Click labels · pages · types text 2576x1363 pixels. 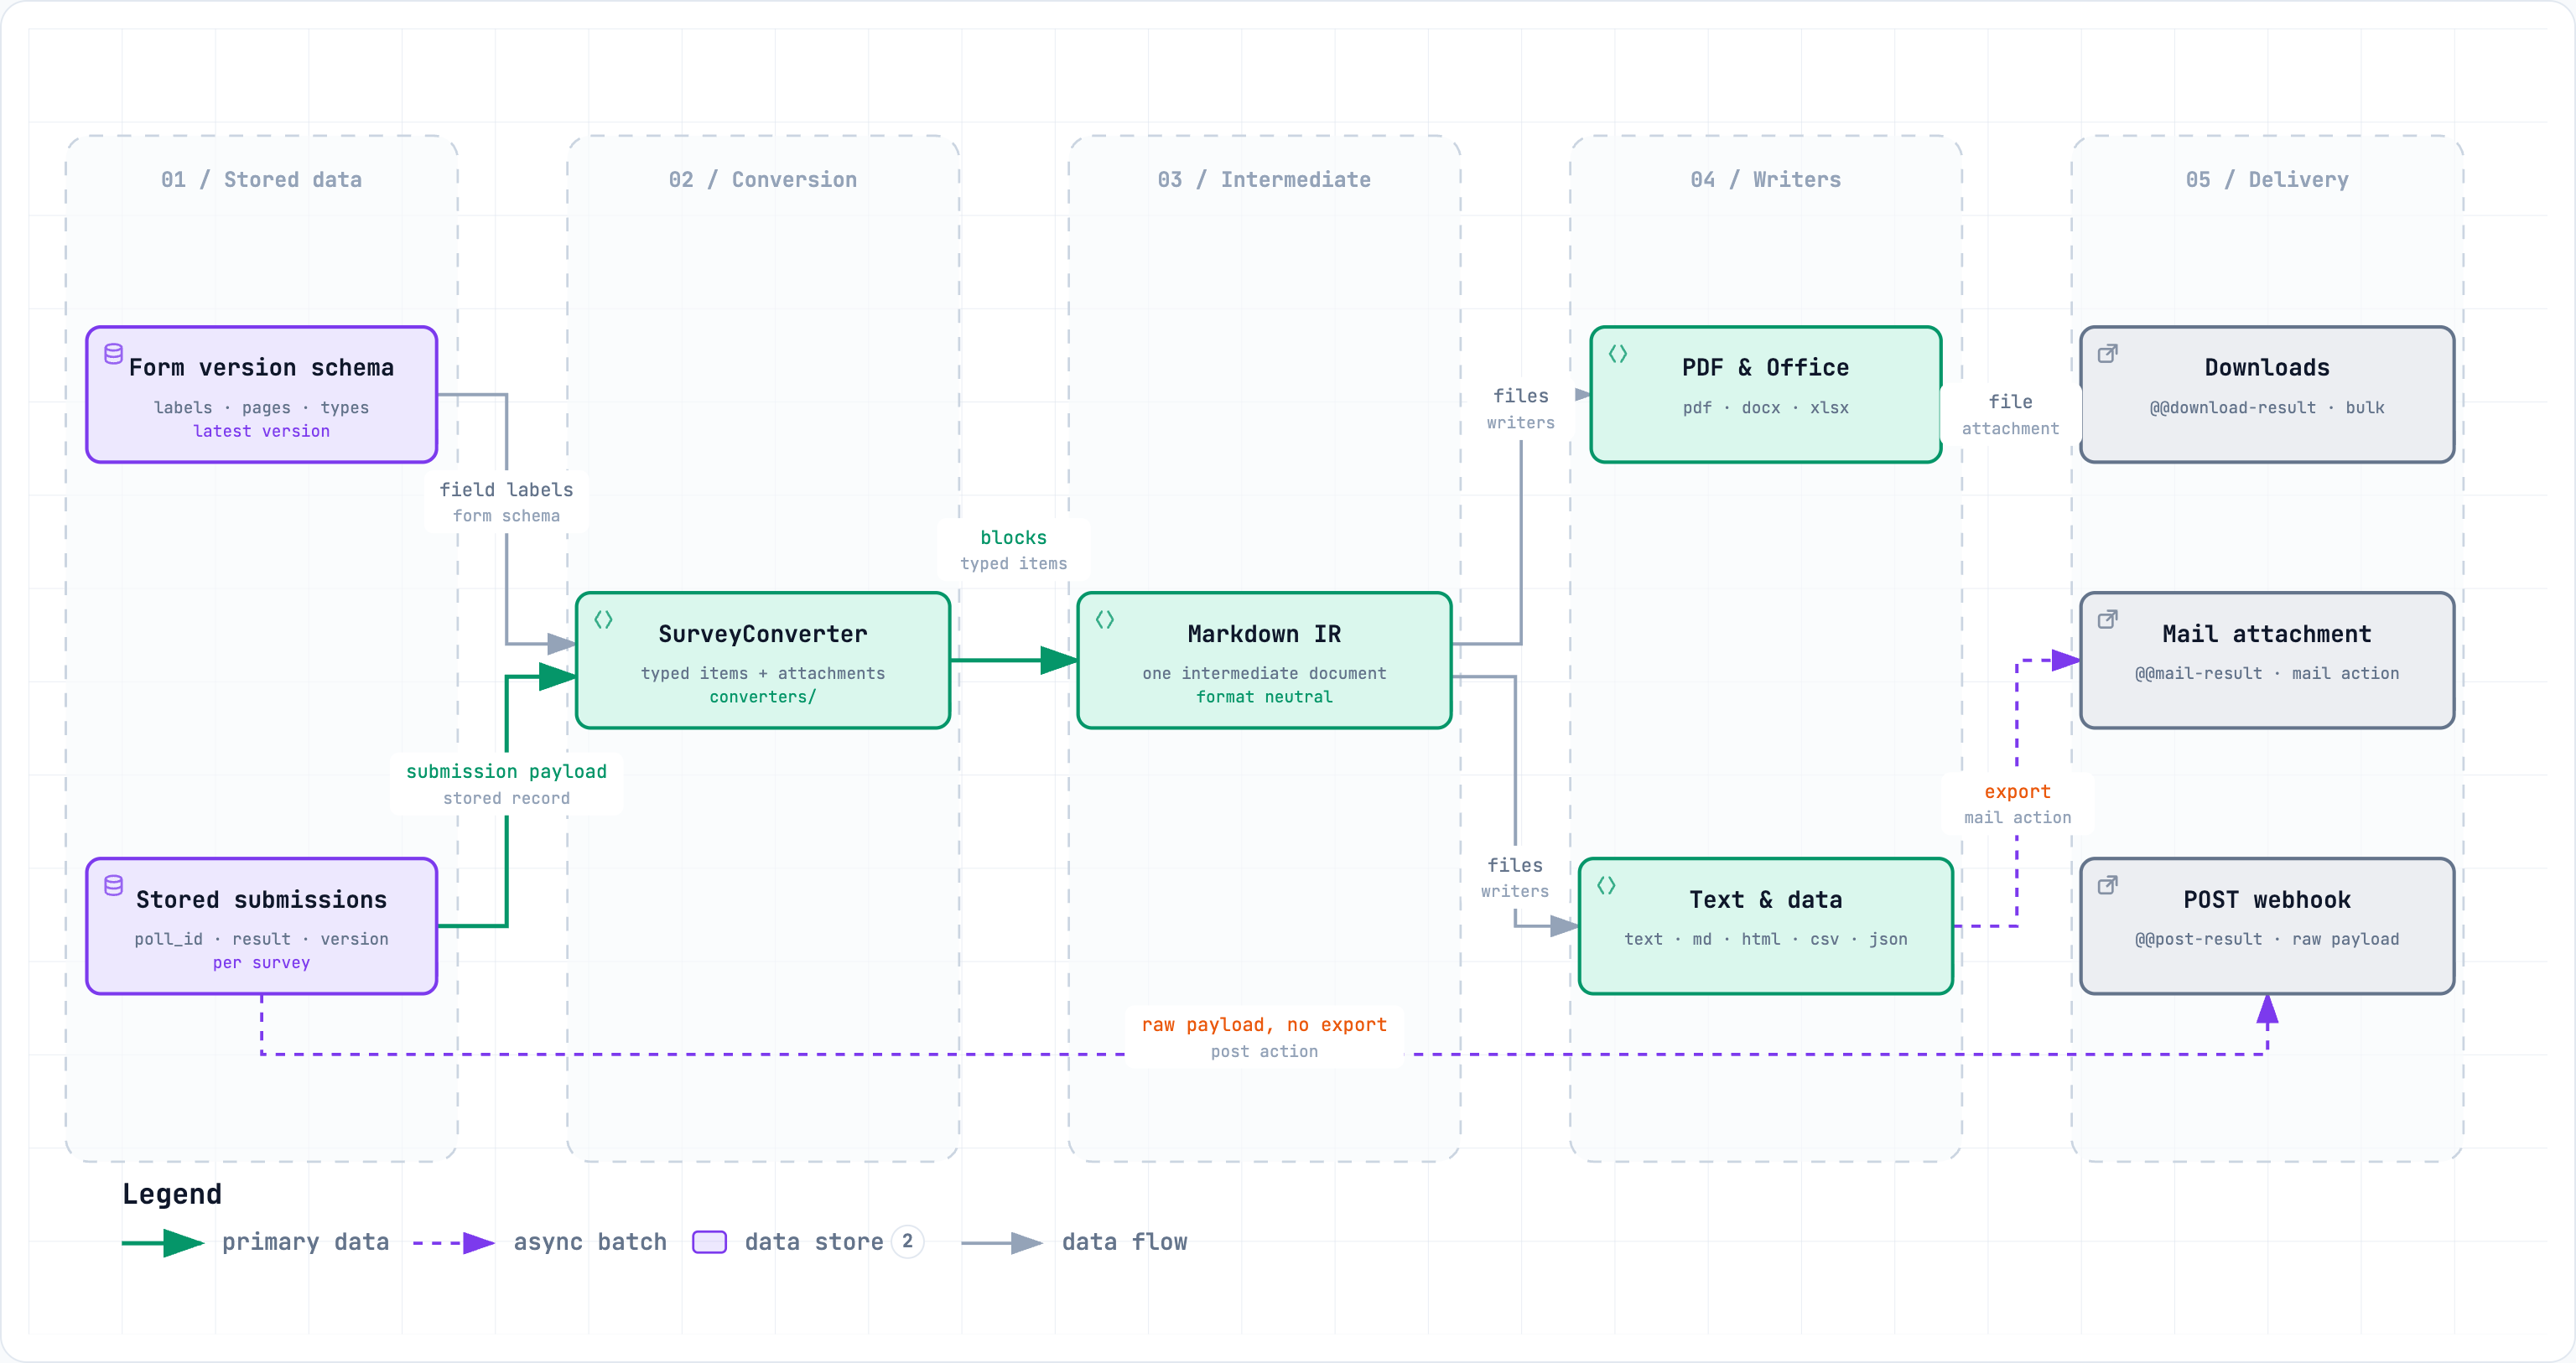261,408
